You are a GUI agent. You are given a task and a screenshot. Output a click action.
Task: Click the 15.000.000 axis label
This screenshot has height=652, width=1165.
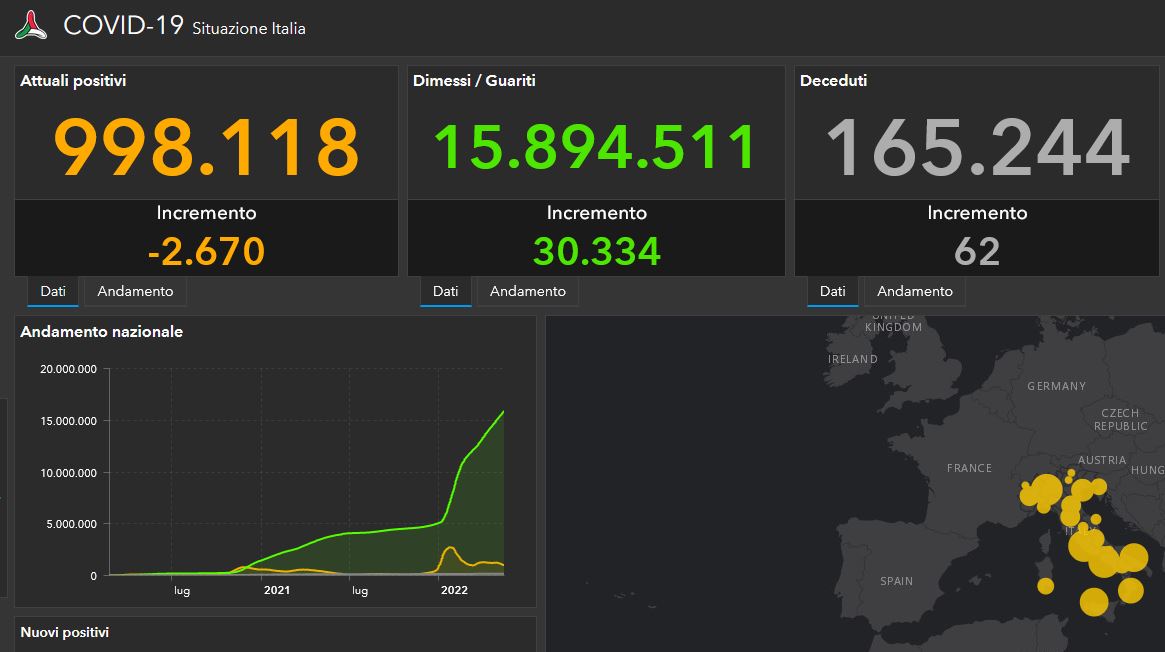[68, 421]
